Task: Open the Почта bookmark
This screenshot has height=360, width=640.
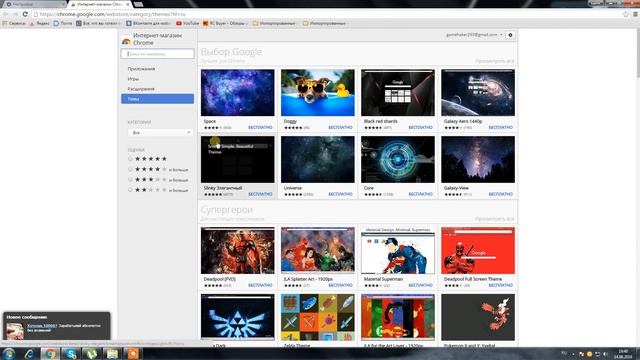Action: coord(63,24)
